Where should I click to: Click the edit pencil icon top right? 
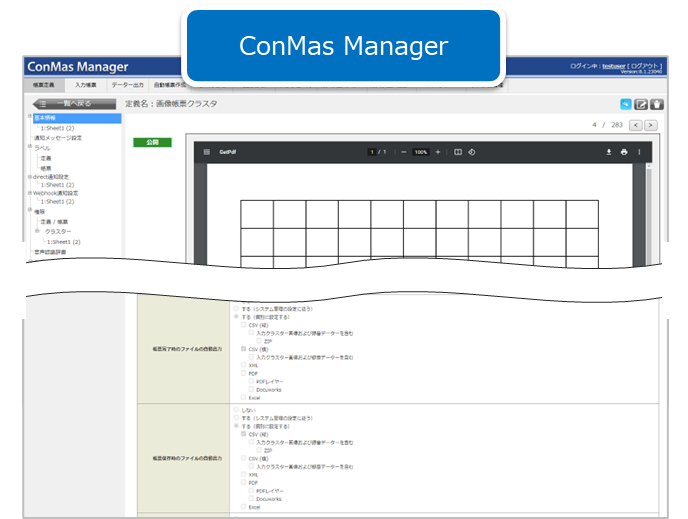642,103
